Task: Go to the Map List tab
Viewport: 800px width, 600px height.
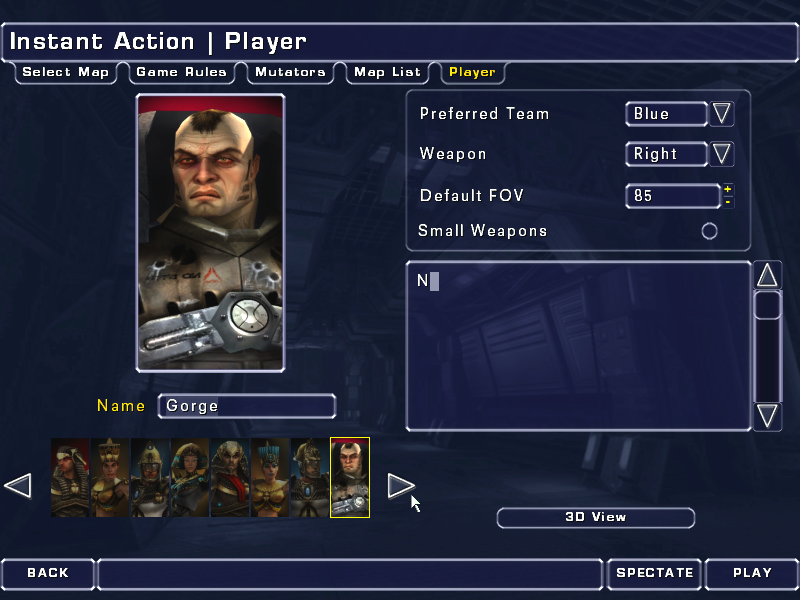Action: click(387, 72)
